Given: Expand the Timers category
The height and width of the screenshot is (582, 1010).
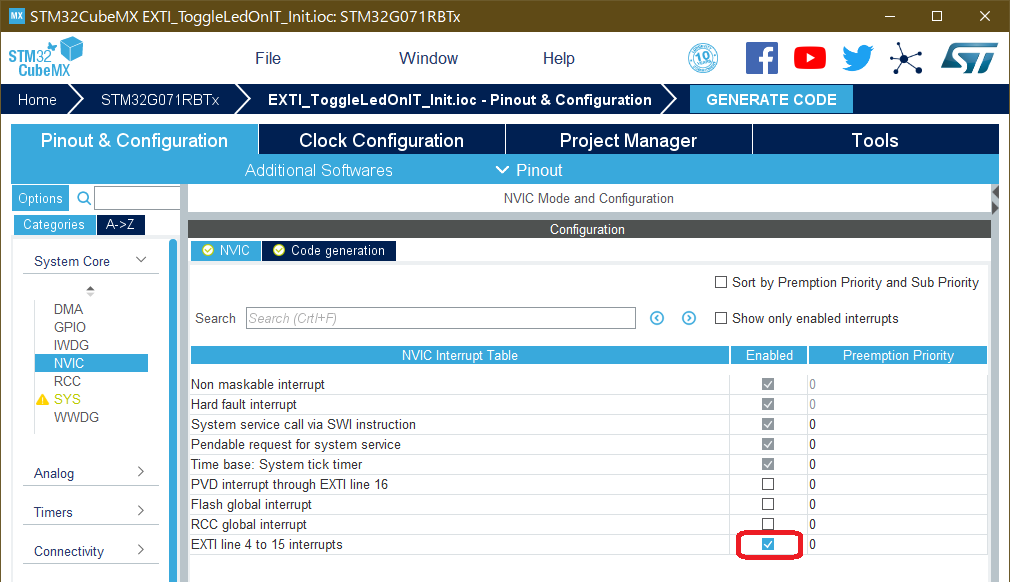Looking at the screenshot, I should click(141, 511).
